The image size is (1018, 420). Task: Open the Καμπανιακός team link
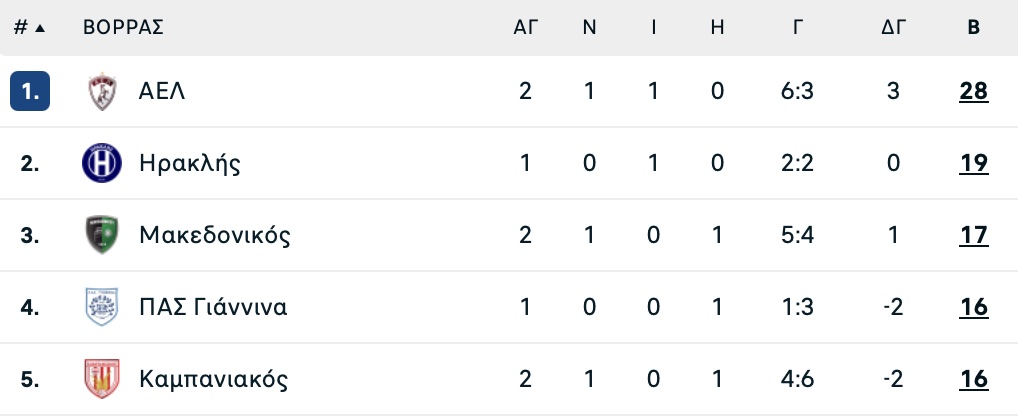pyautogui.click(x=213, y=379)
